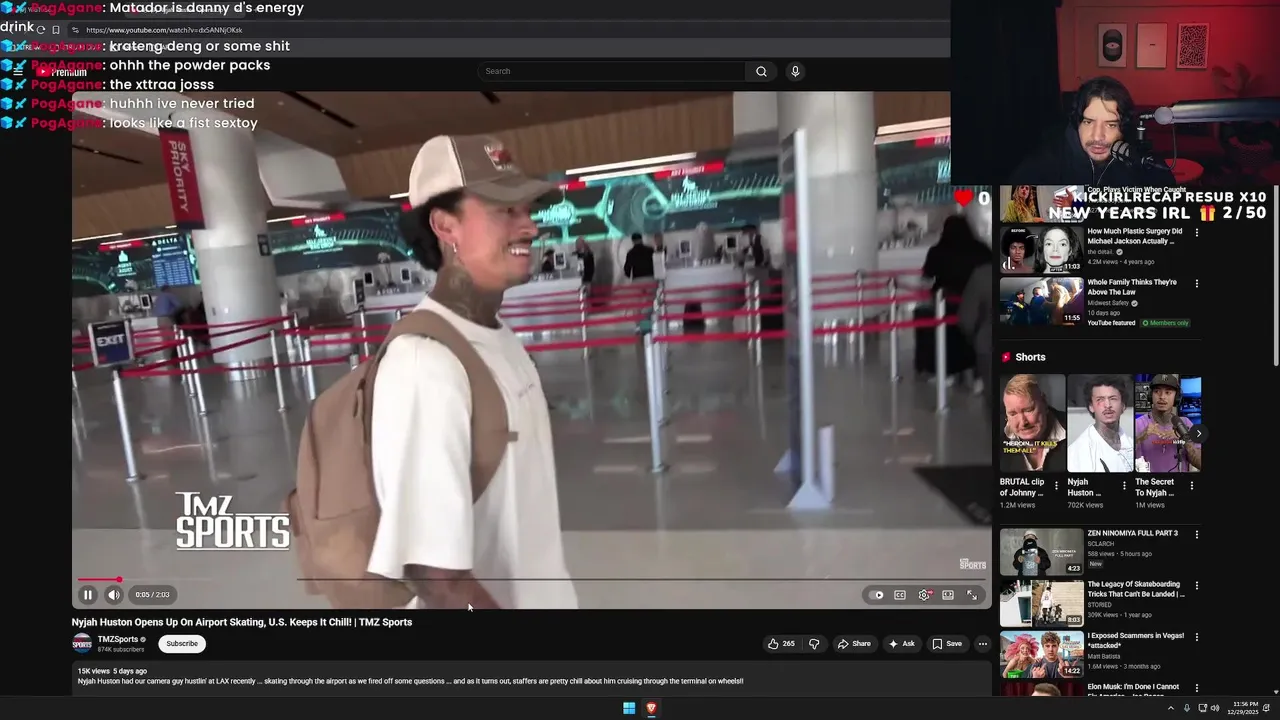Image resolution: width=1280 pixels, height=720 pixels.
Task: Show next Shorts with the arrow button
Action: pos(1198,433)
